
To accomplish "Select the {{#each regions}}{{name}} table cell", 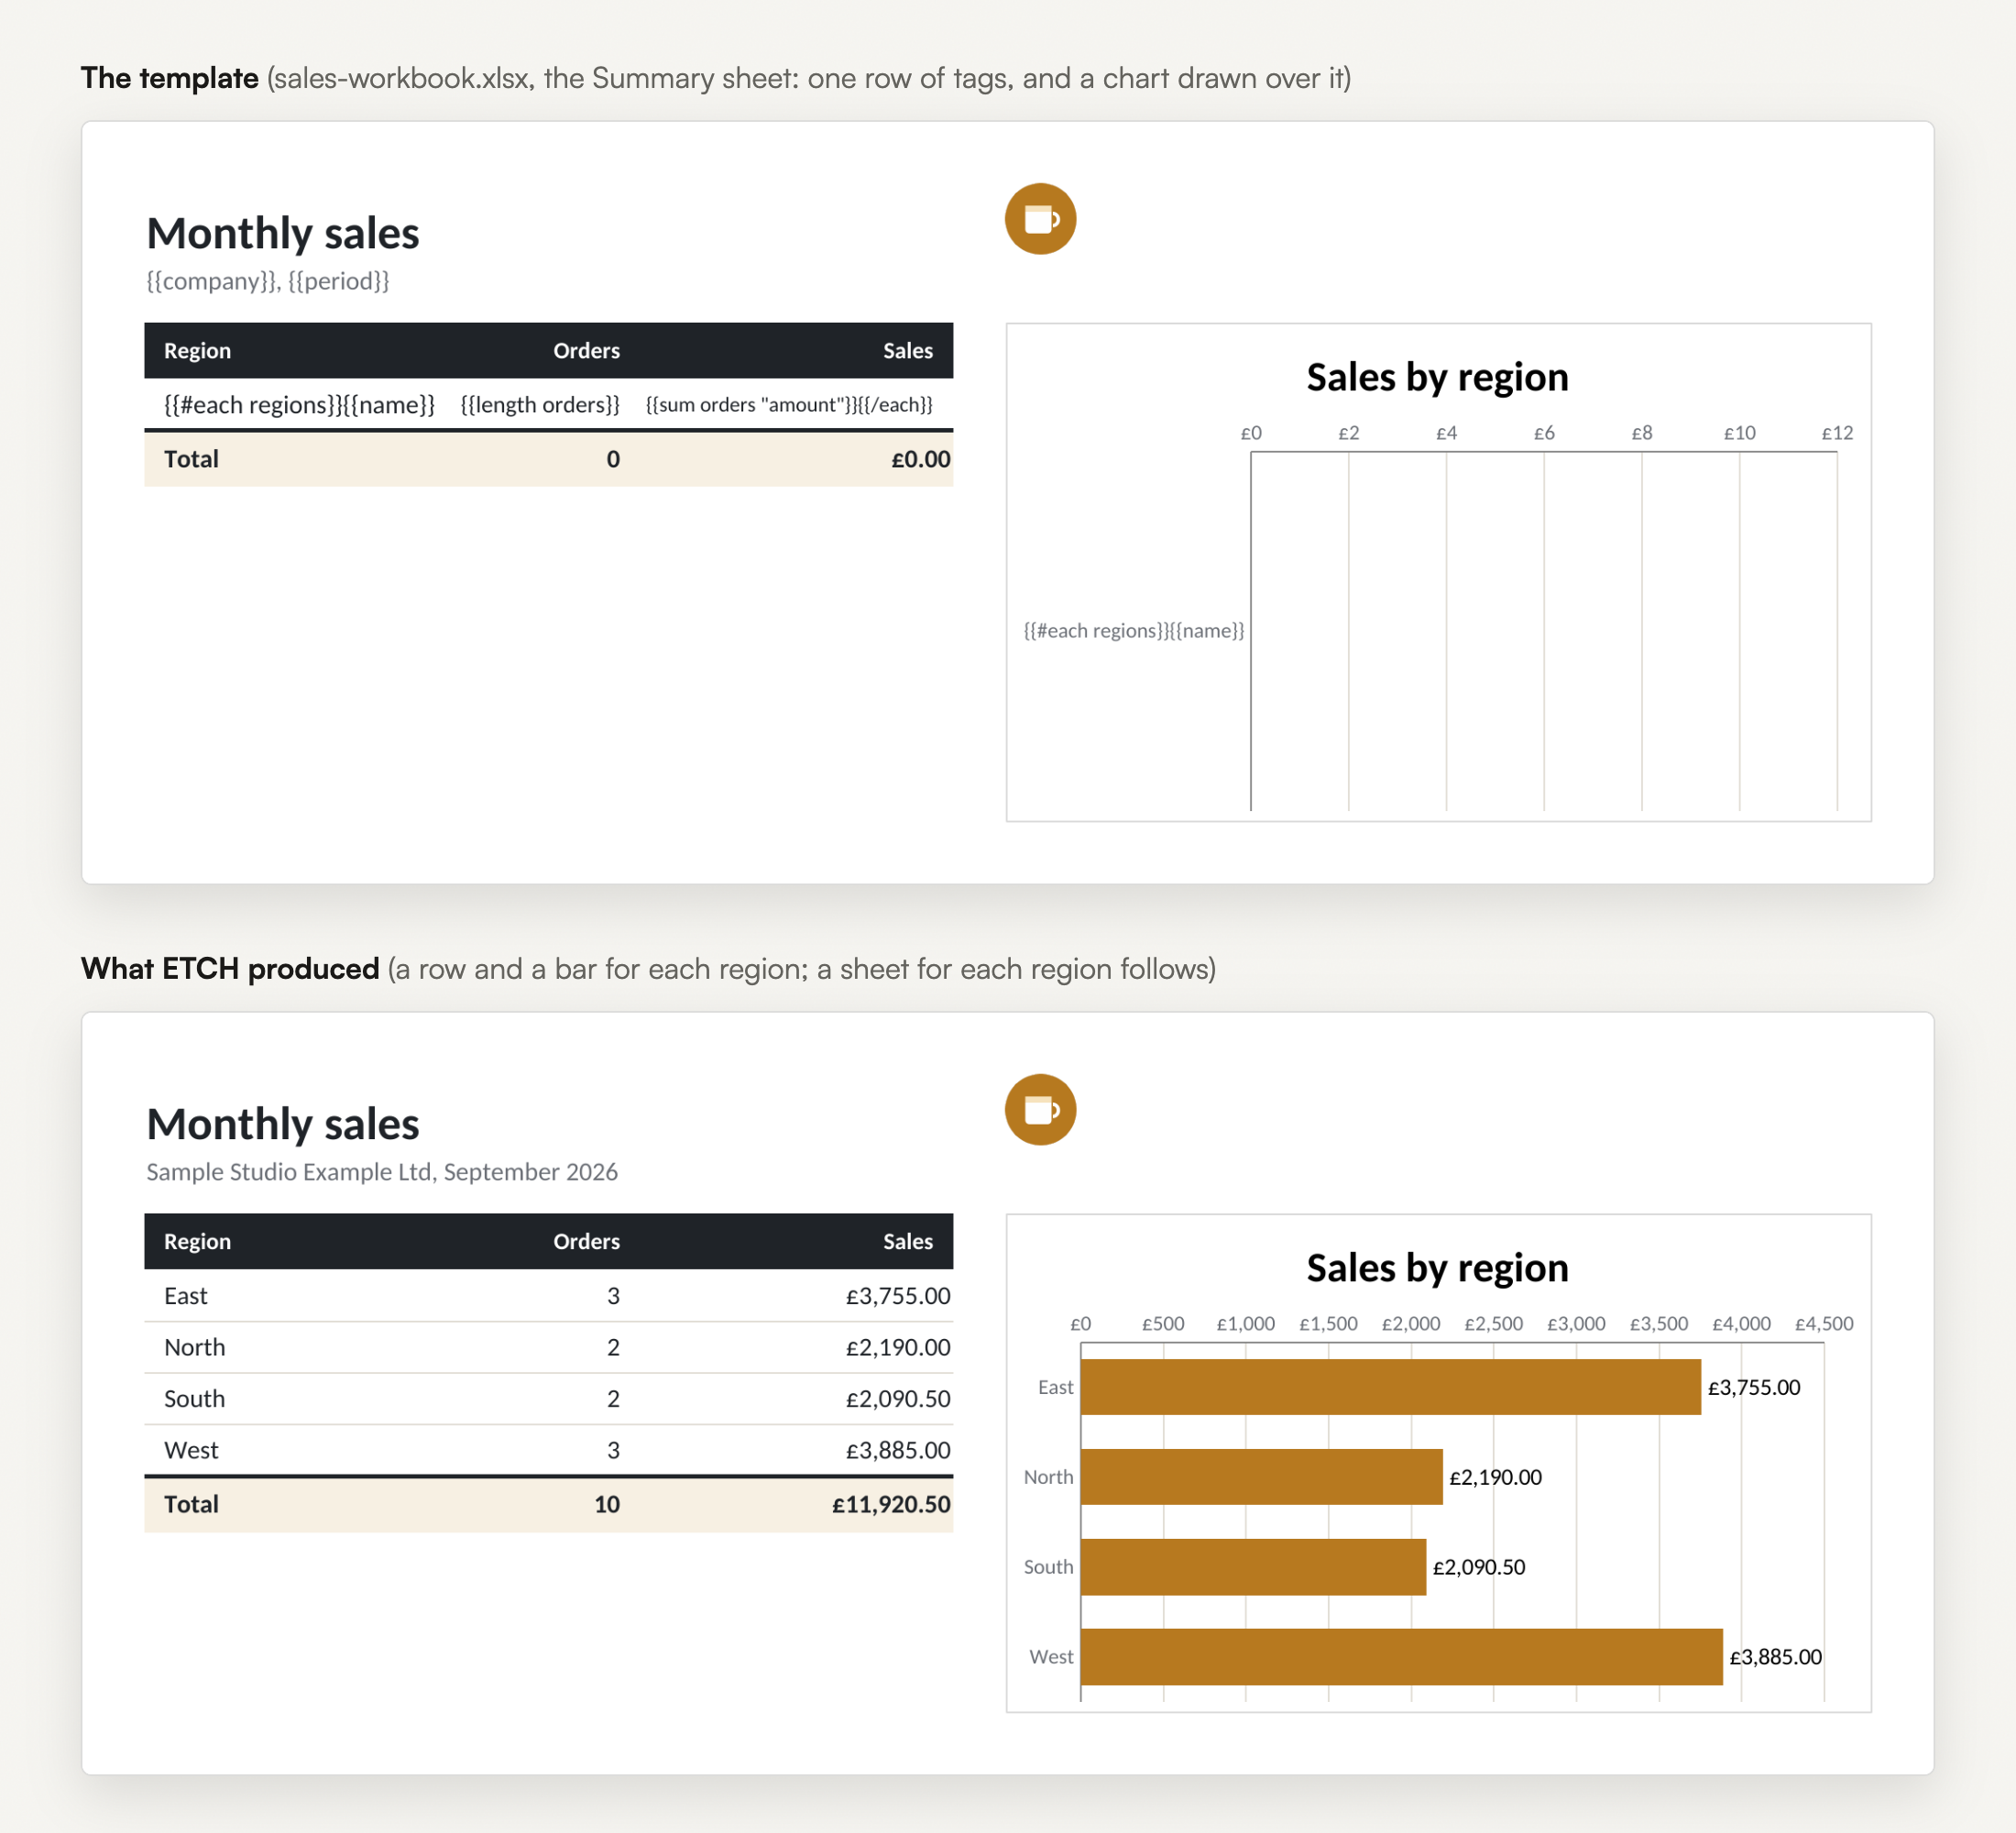I will pos(299,405).
